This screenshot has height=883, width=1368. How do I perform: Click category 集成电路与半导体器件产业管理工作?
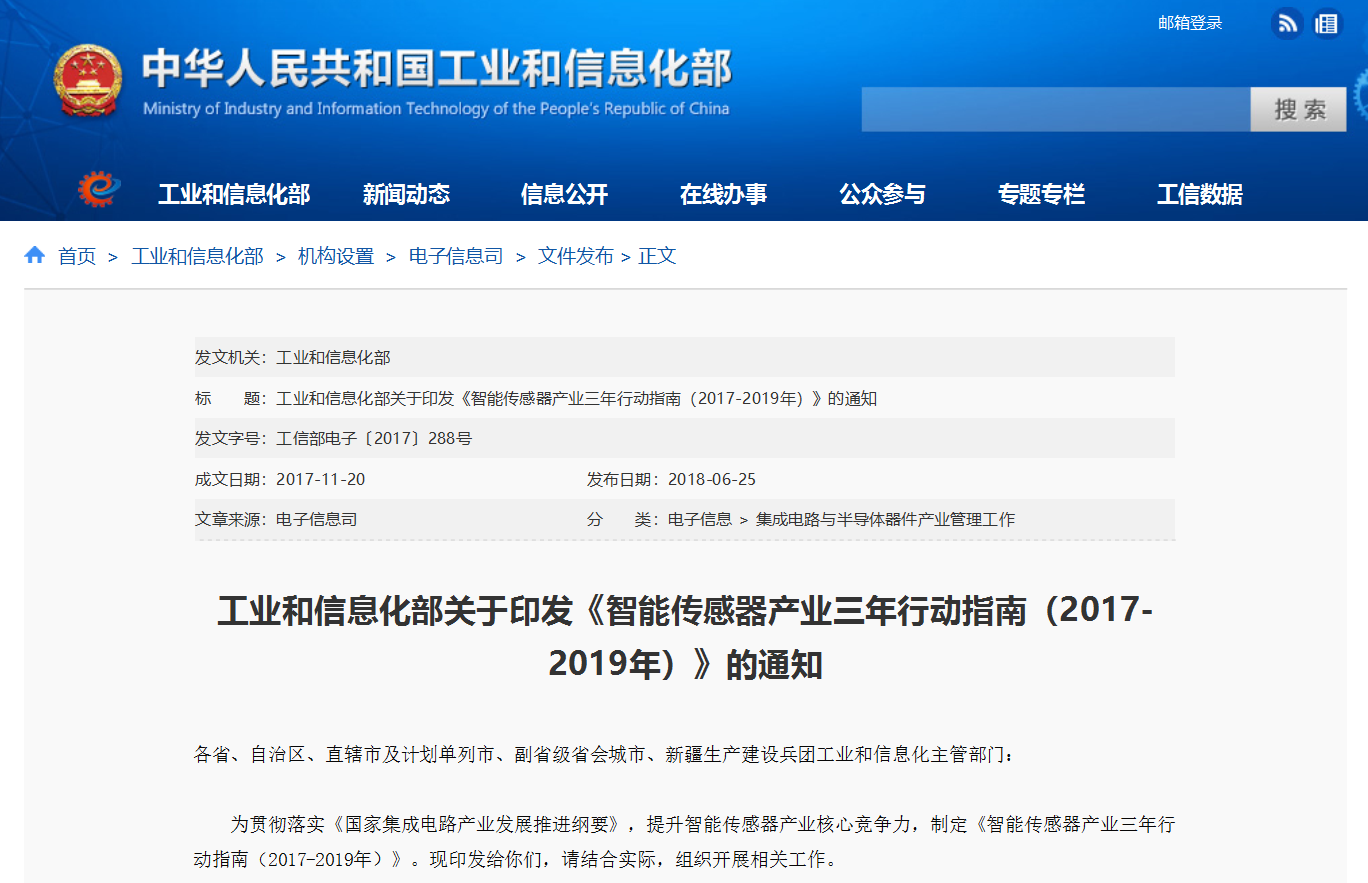pyautogui.click(x=885, y=520)
